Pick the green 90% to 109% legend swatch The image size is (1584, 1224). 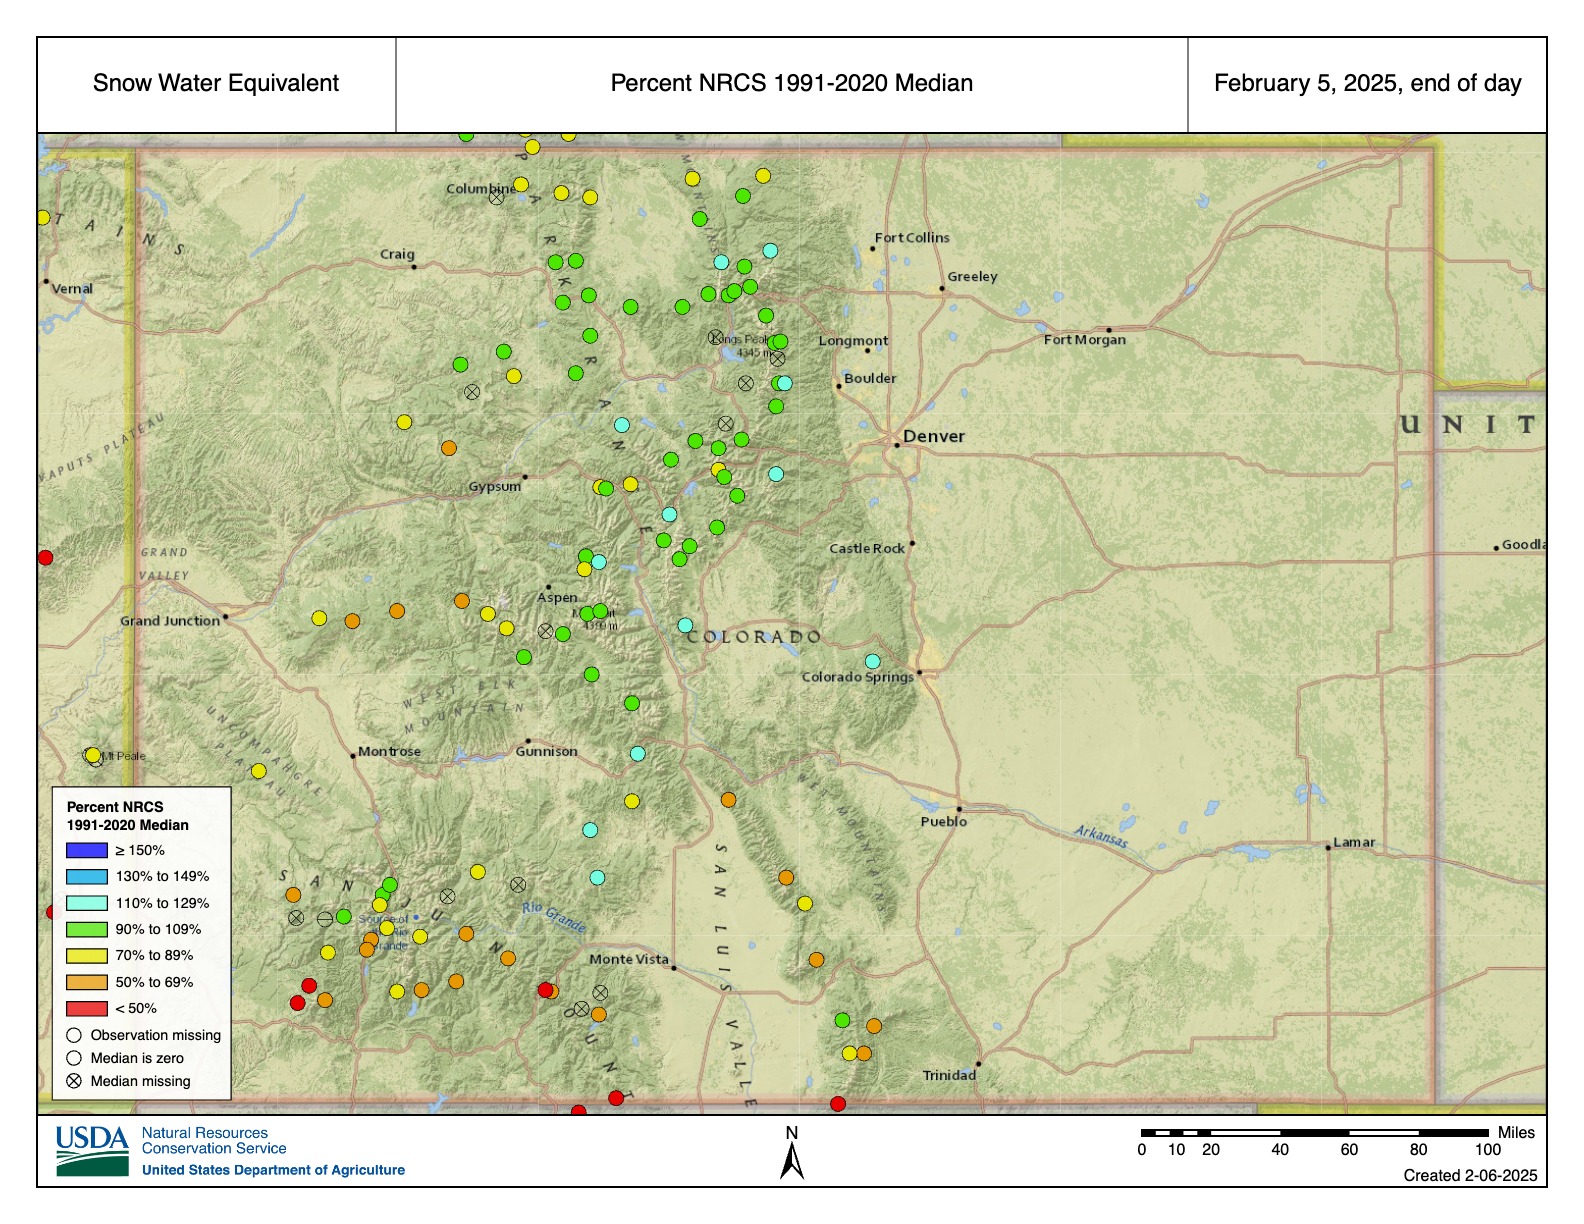click(86, 929)
